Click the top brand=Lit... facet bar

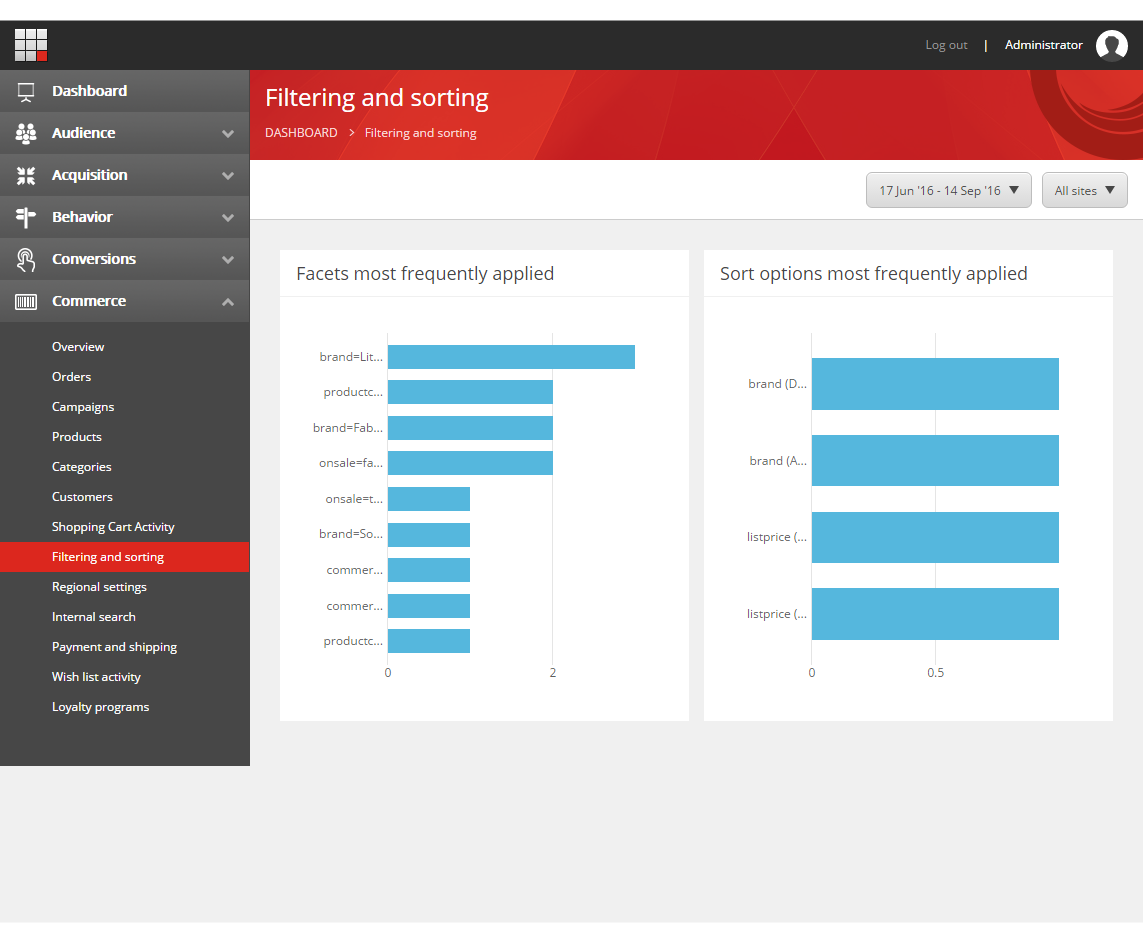[x=511, y=357]
